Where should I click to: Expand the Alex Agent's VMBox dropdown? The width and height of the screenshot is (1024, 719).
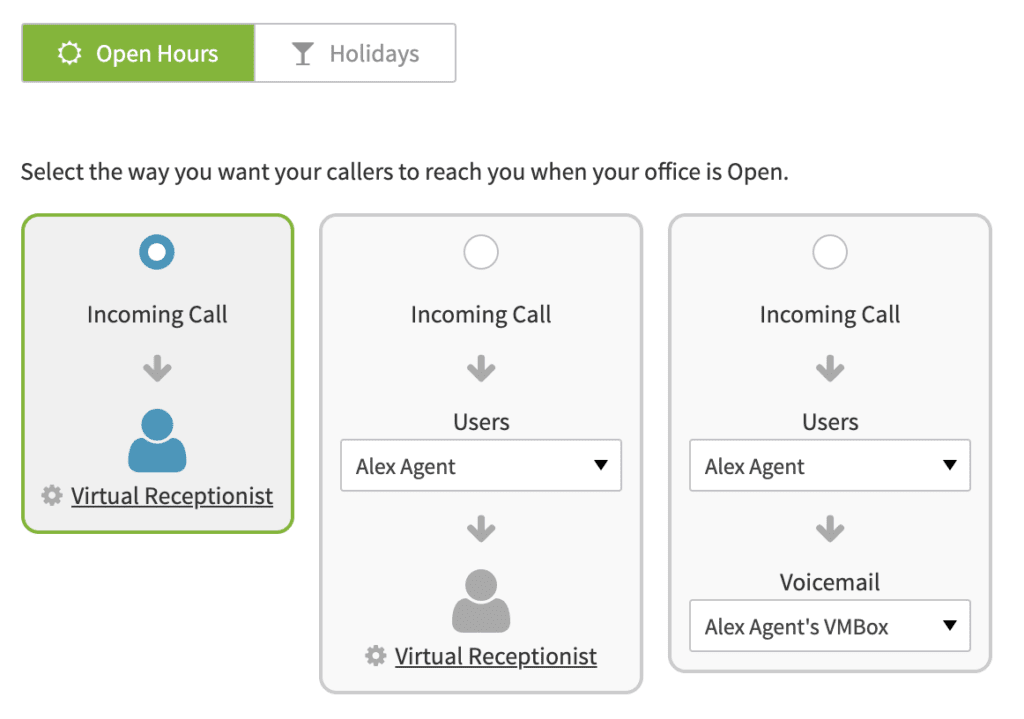click(830, 626)
